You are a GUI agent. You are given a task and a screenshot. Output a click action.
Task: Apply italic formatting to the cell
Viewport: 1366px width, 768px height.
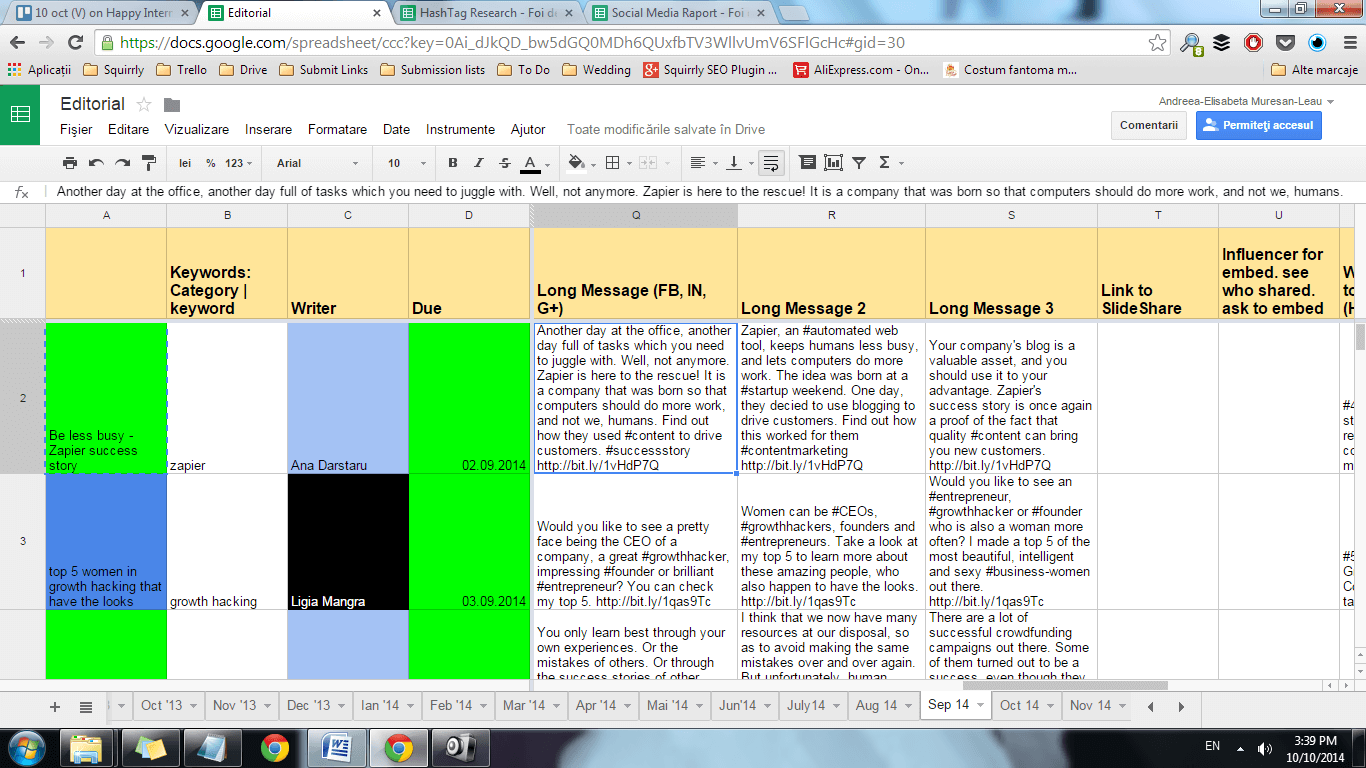click(x=479, y=163)
